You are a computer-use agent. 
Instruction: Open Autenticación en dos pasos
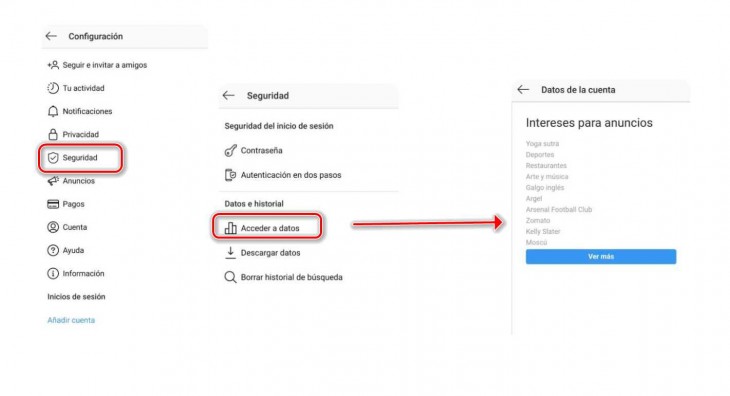click(x=283, y=175)
